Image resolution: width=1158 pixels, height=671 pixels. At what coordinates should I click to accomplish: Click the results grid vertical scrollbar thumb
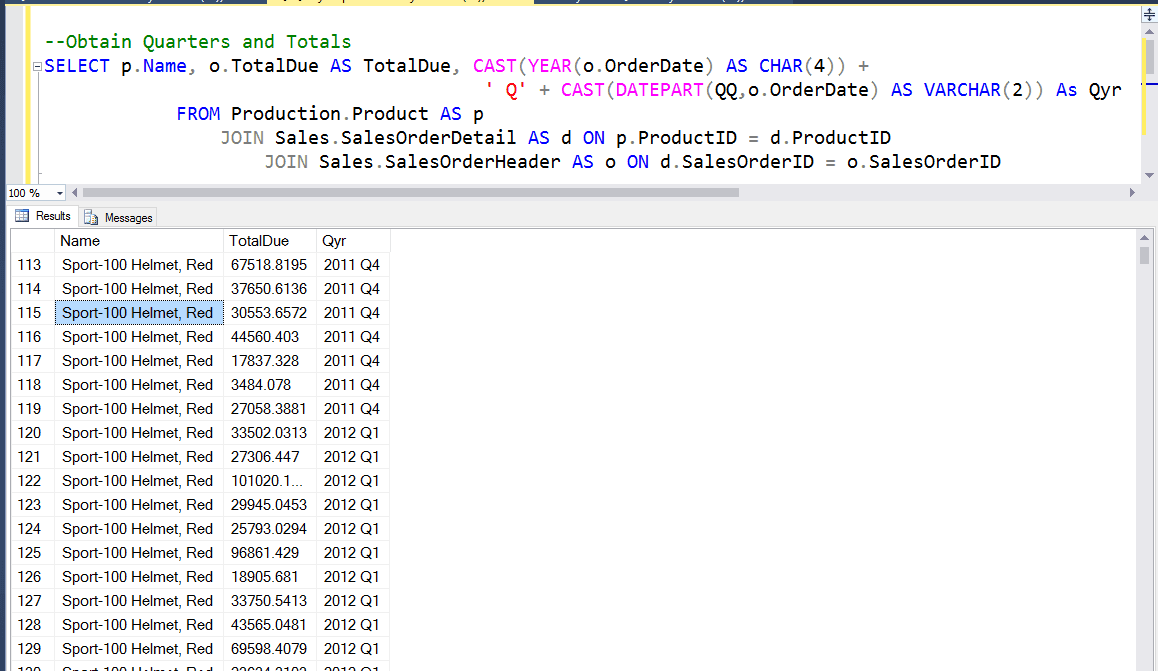tap(1145, 256)
